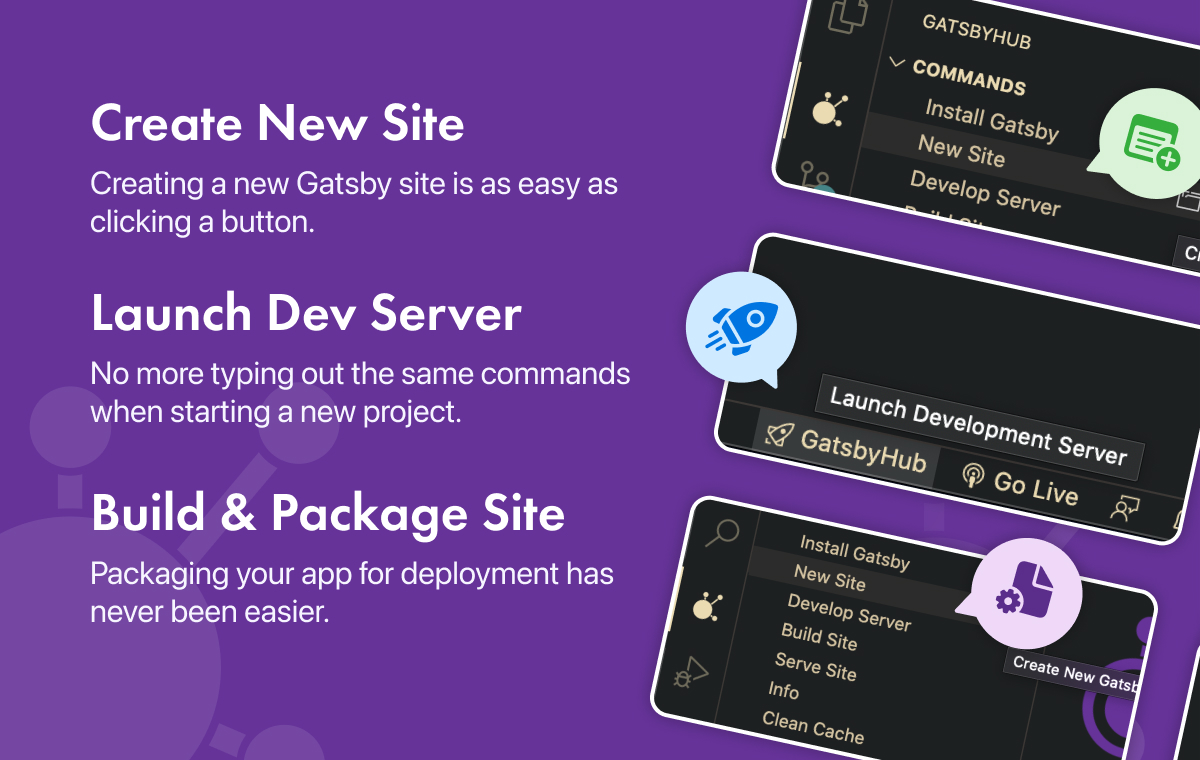Run the Build Site command

coord(819,636)
